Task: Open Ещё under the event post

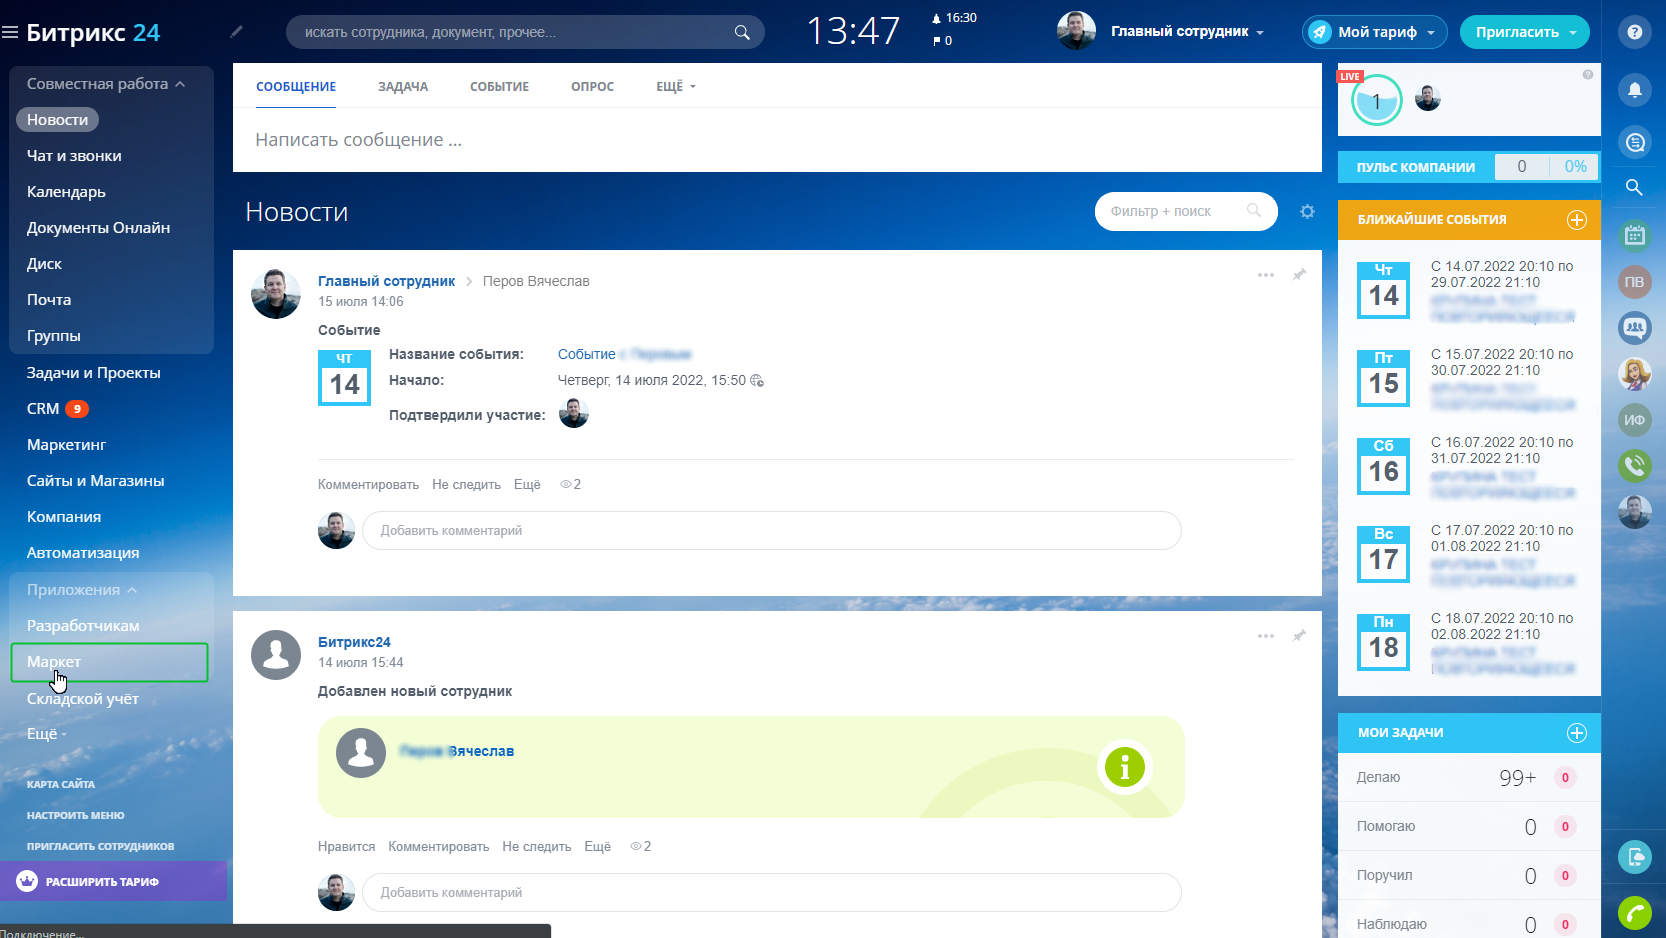Action: 527,485
